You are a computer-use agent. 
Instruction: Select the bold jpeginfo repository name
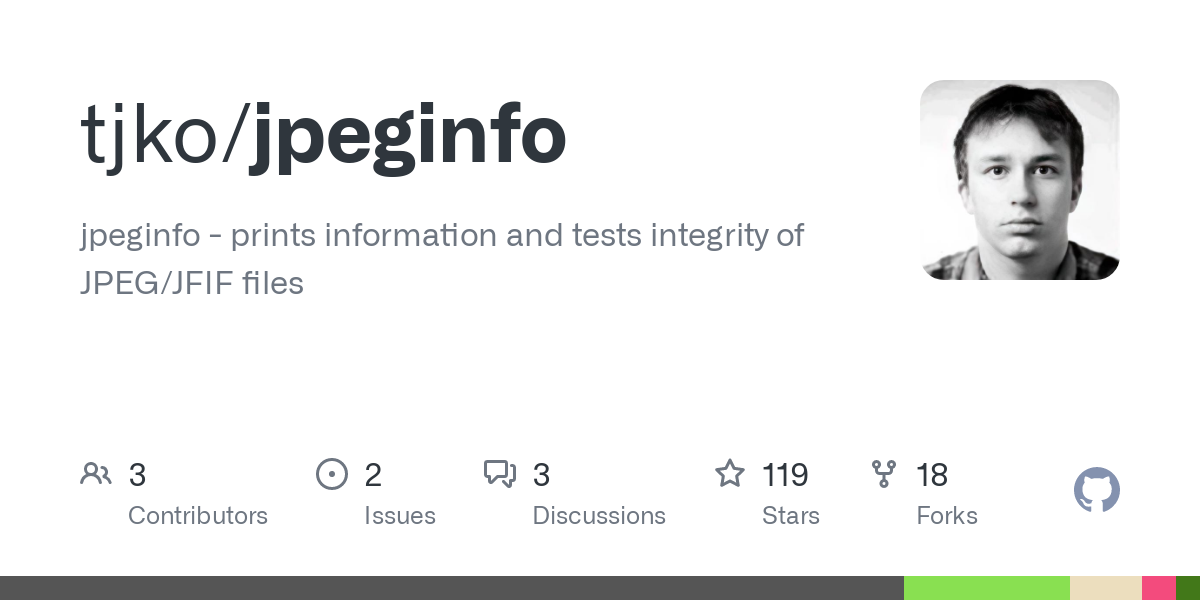coord(407,137)
